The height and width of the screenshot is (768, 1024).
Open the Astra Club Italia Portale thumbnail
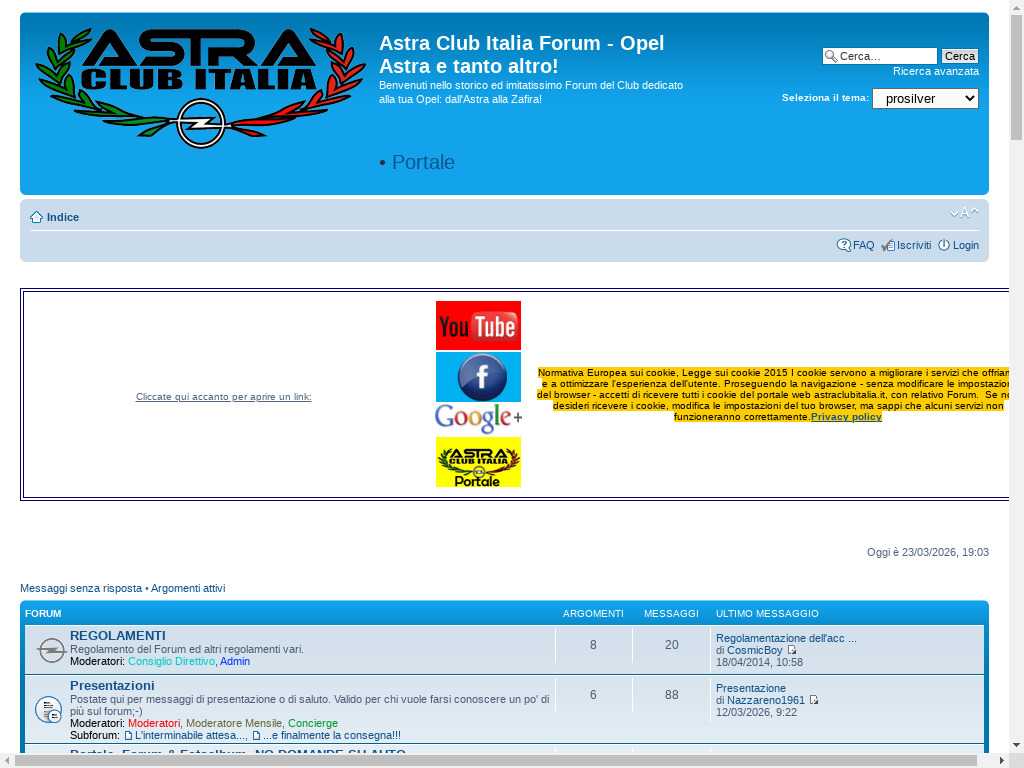point(478,462)
